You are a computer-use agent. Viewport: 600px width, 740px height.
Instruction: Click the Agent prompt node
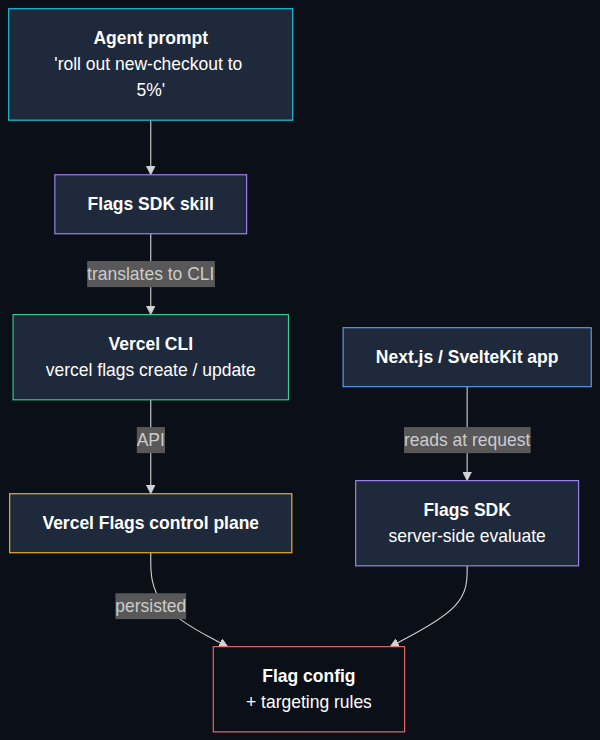[x=151, y=64]
